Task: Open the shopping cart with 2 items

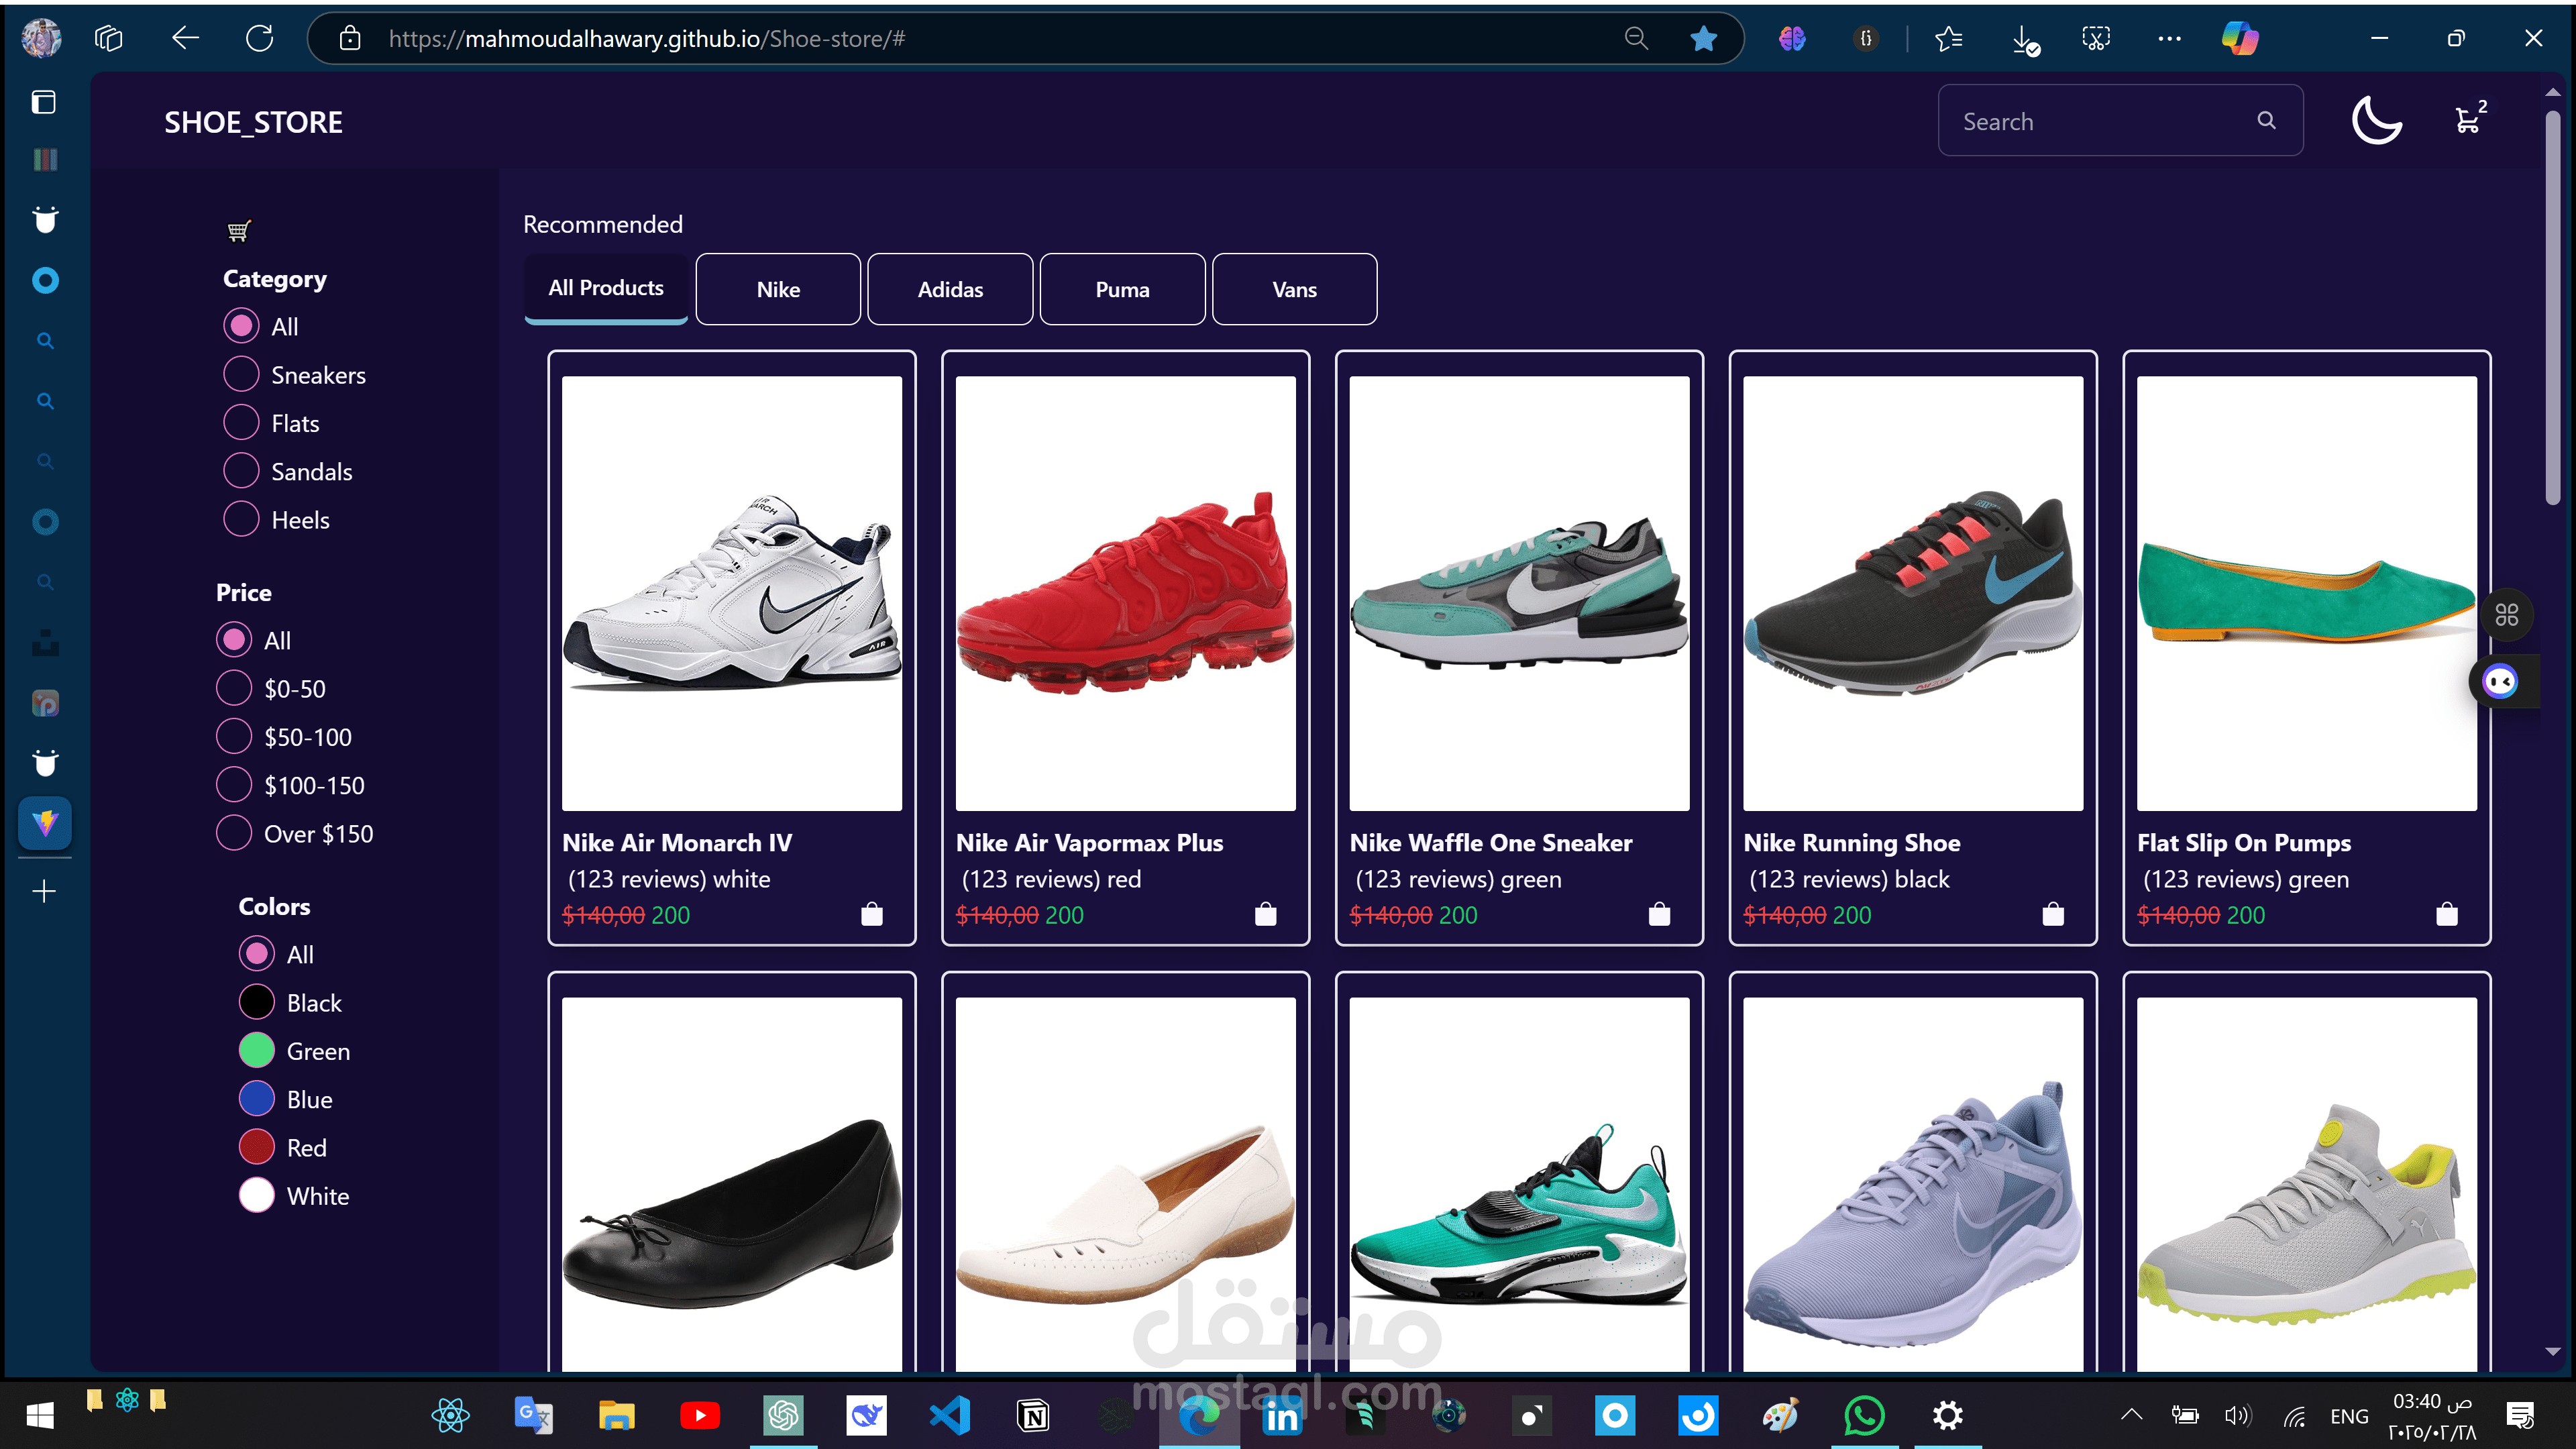Action: click(x=2469, y=118)
